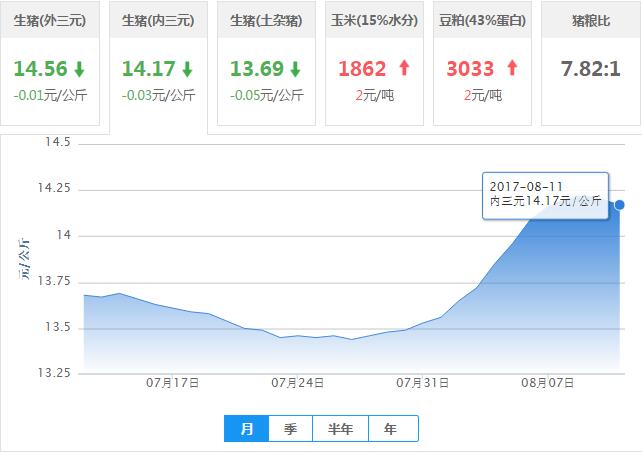Click the 14.56 price value
Image resolution: width=642 pixels, height=453 pixels.
[41, 68]
